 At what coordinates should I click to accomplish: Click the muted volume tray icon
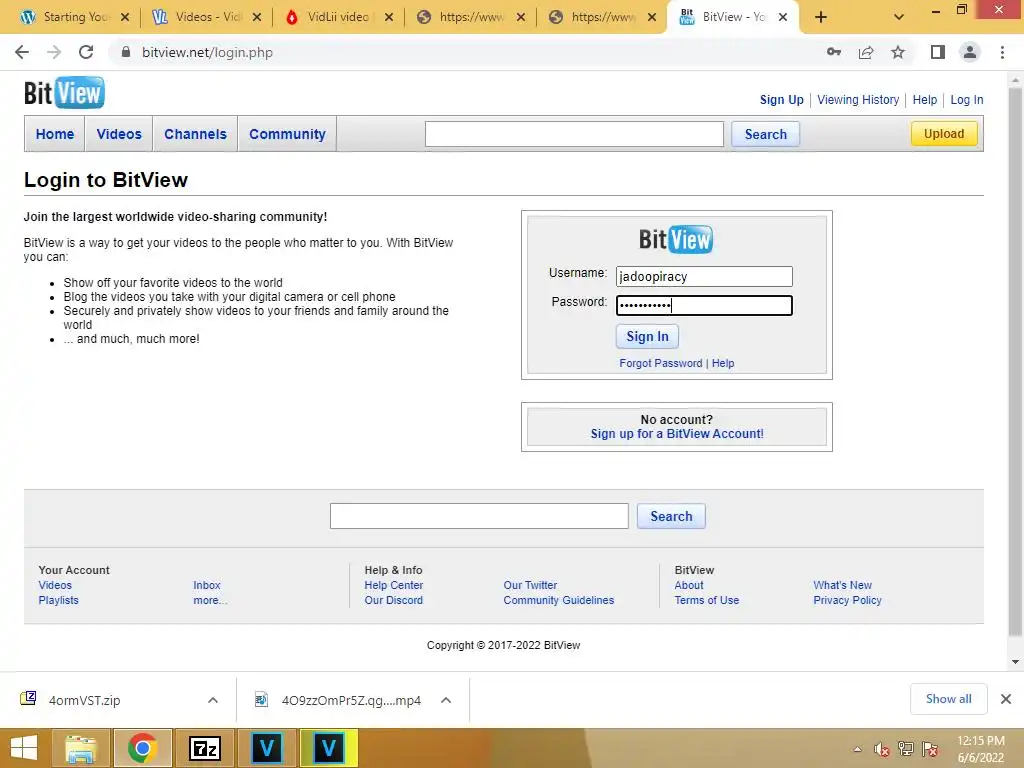click(882, 749)
